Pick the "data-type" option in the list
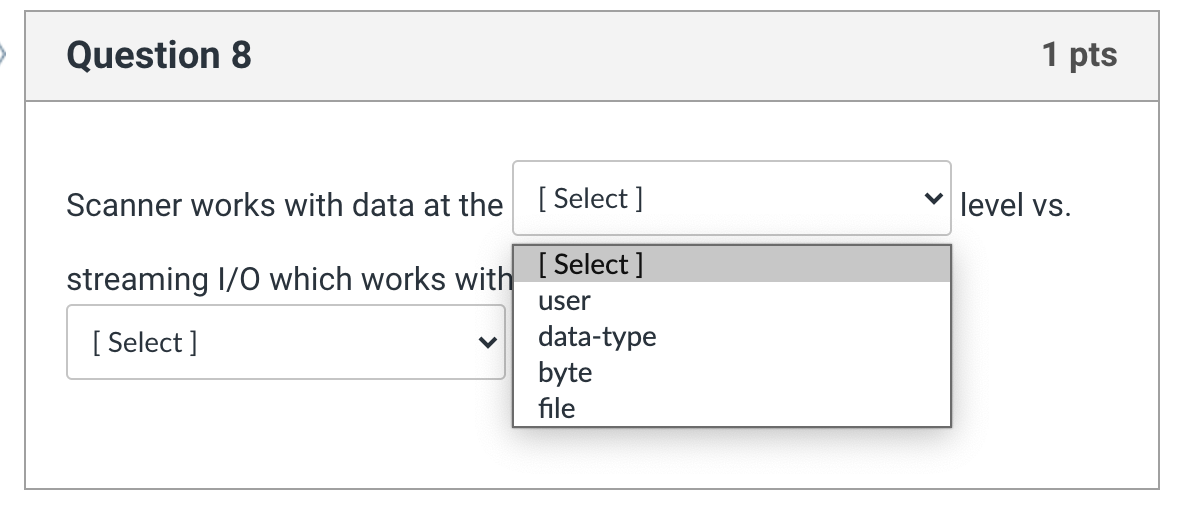 [597, 337]
